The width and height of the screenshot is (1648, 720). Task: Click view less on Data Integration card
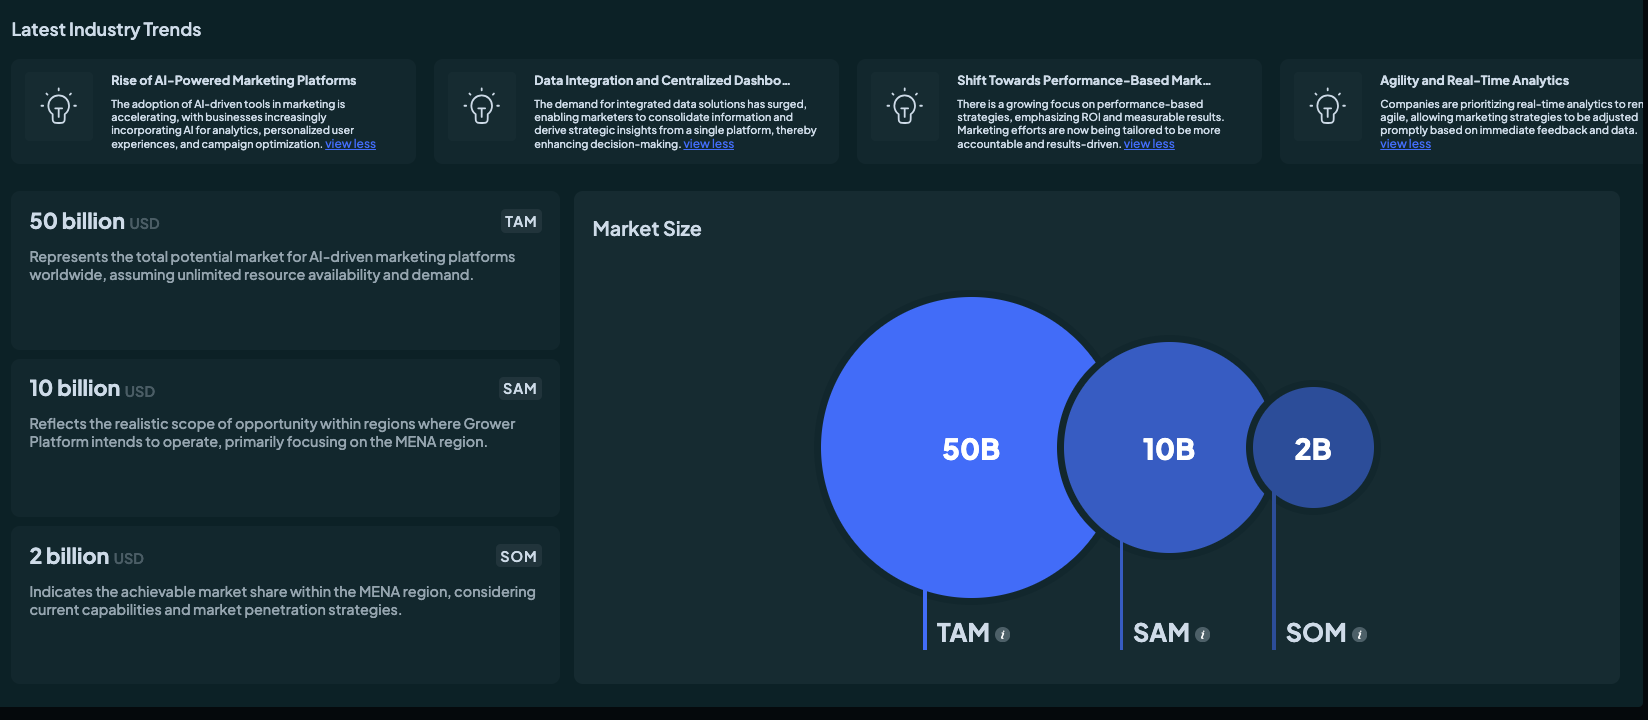click(x=708, y=144)
